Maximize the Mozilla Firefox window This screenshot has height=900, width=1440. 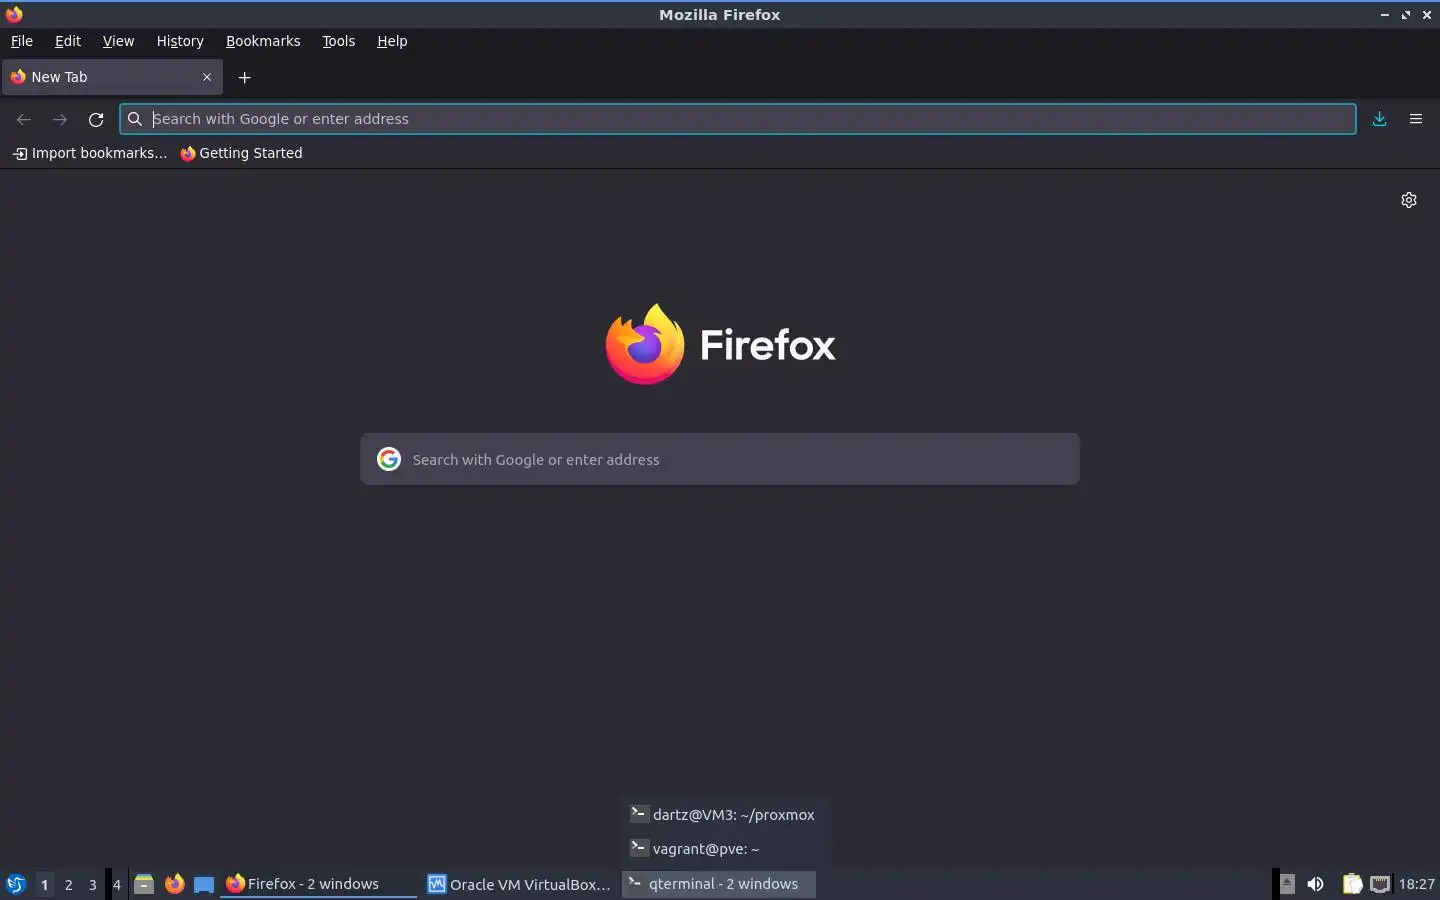click(1406, 15)
